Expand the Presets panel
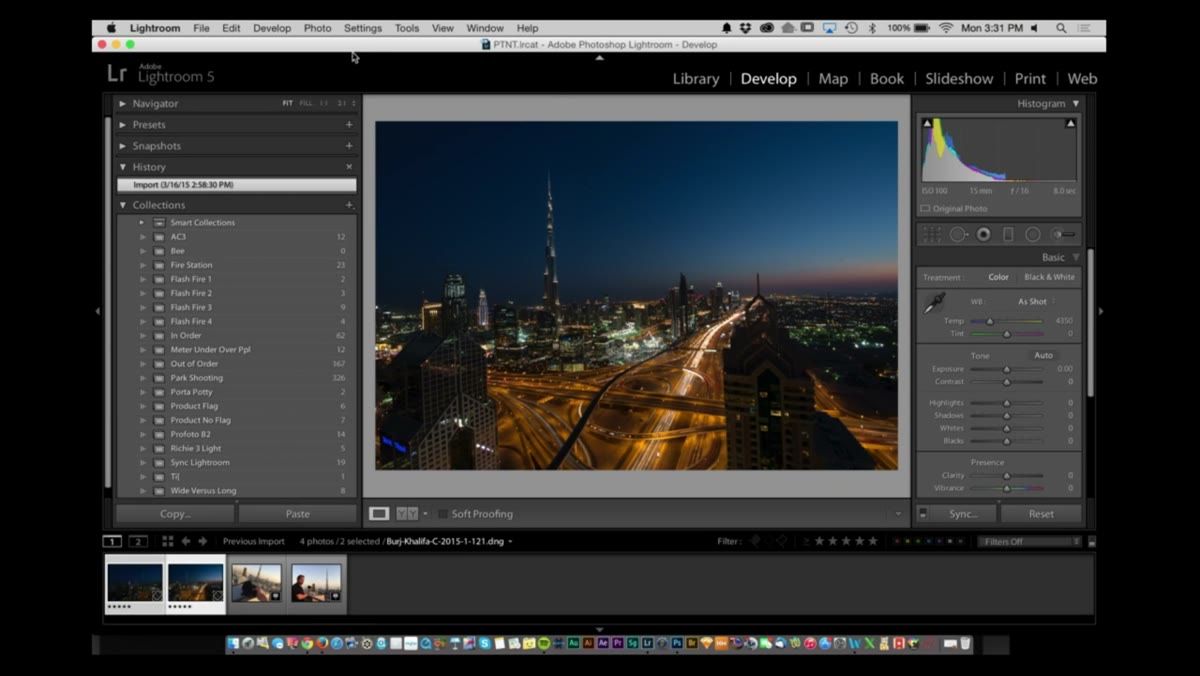Image resolution: width=1200 pixels, height=676 pixels. point(123,125)
